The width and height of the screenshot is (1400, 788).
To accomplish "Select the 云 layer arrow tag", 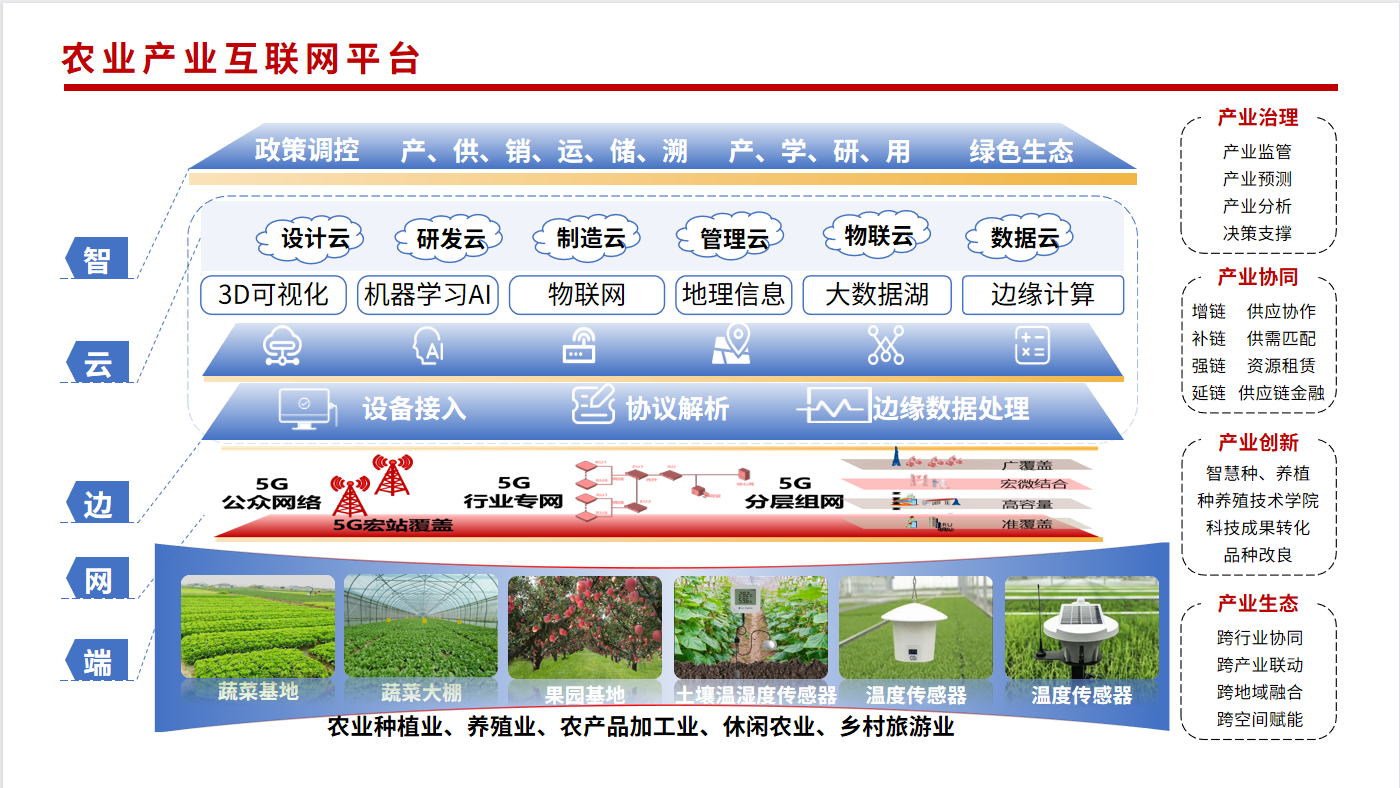I will click(x=96, y=362).
